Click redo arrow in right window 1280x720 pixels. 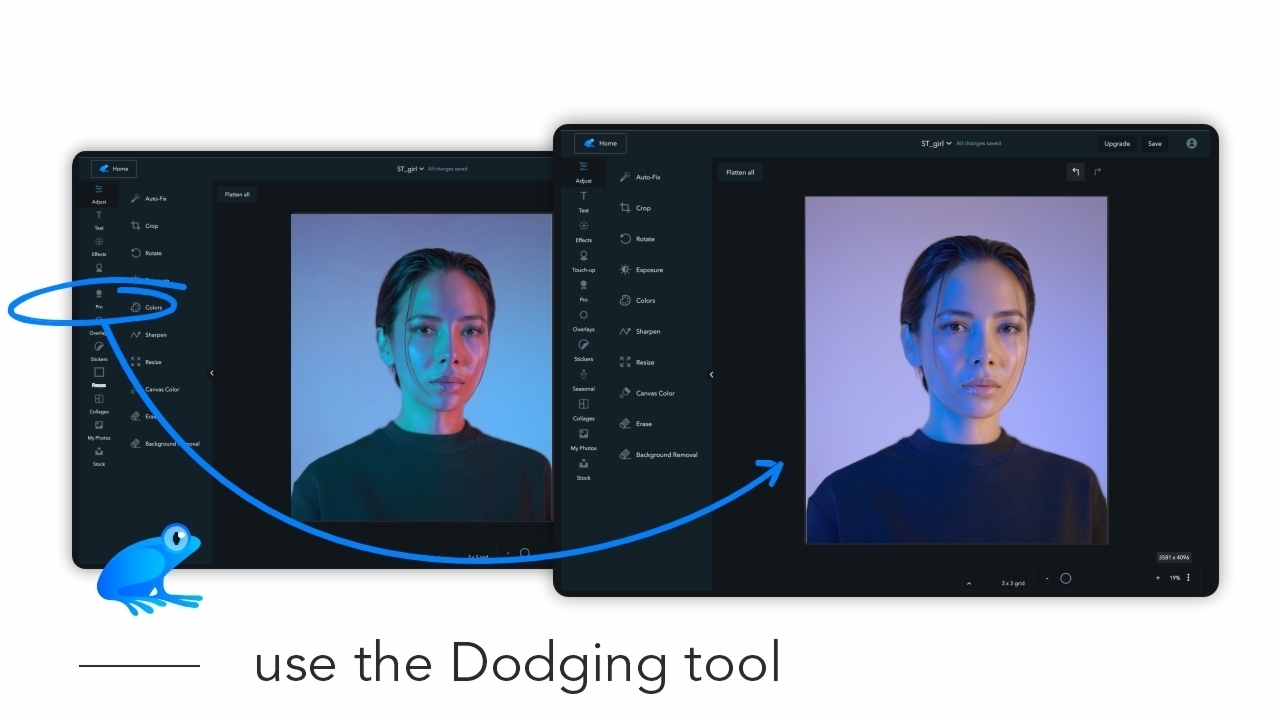click(x=1097, y=172)
